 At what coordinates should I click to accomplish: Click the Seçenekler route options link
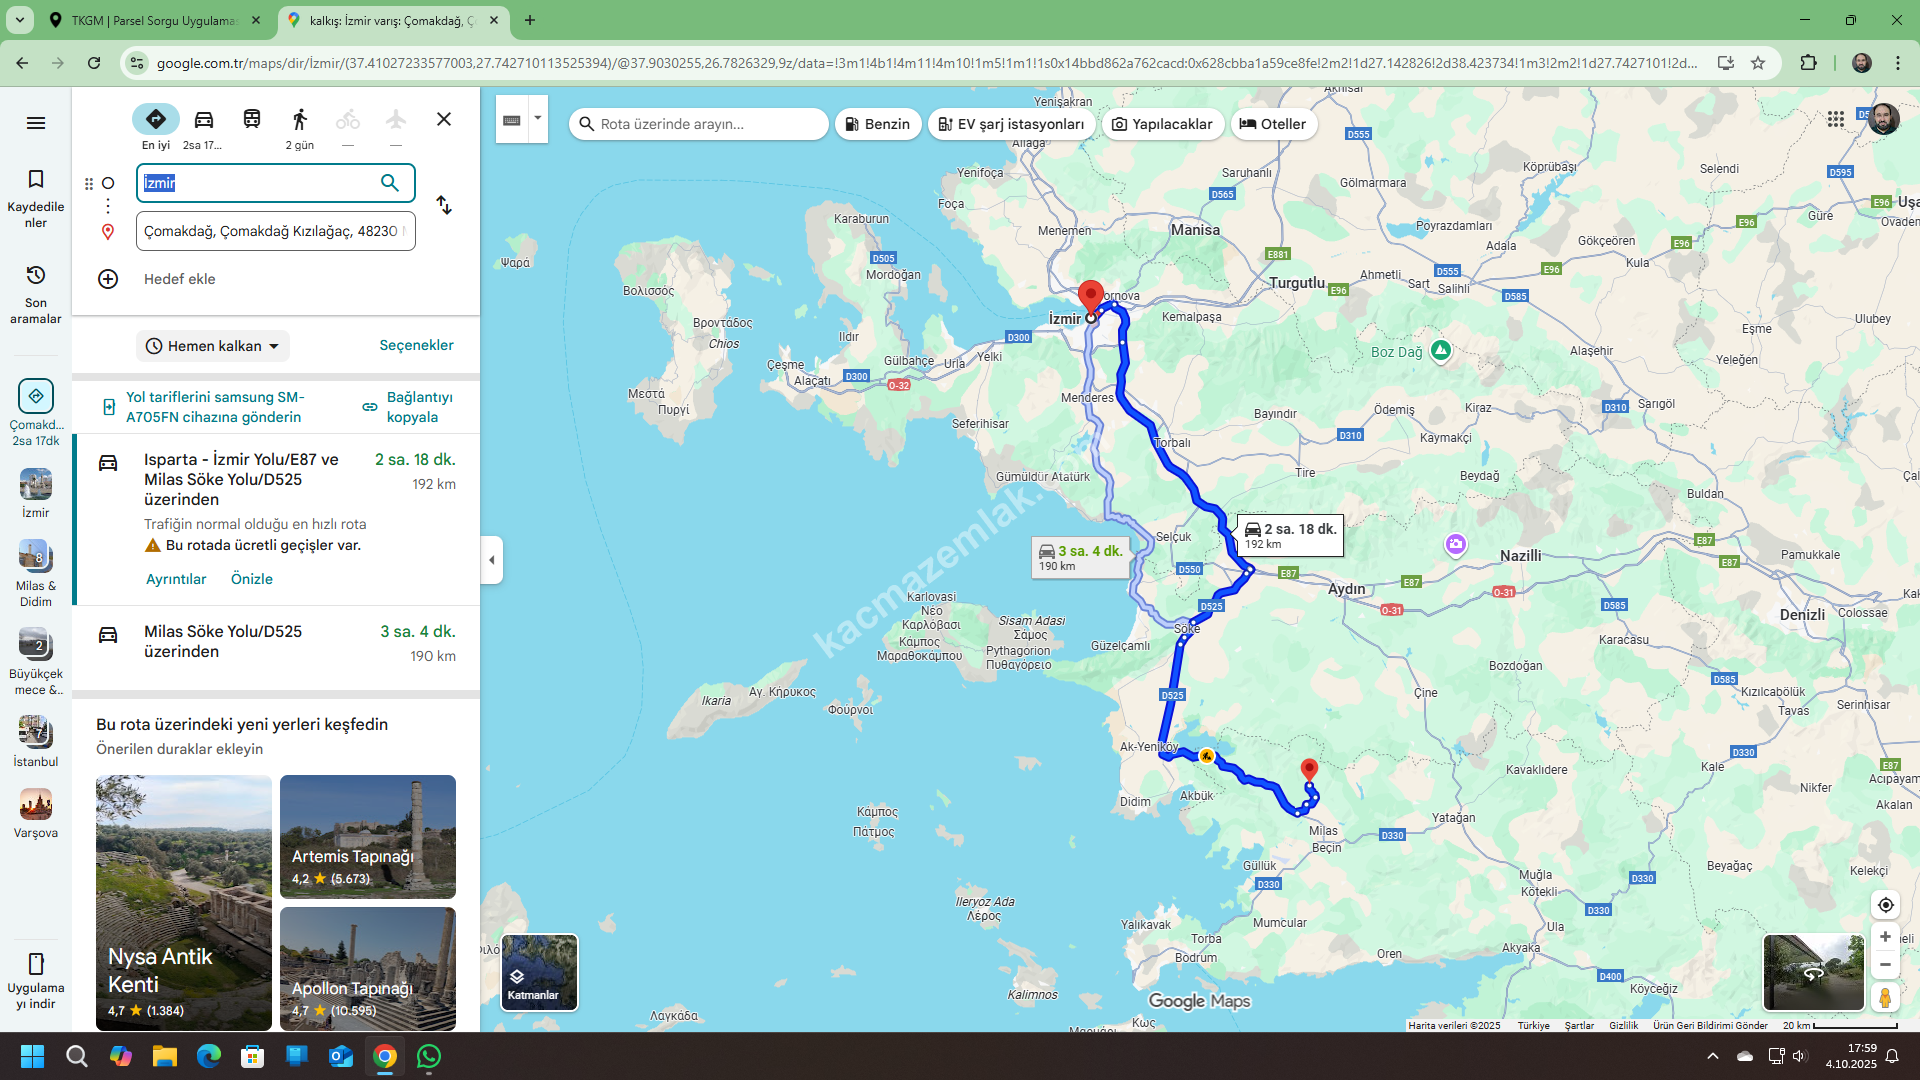click(416, 345)
